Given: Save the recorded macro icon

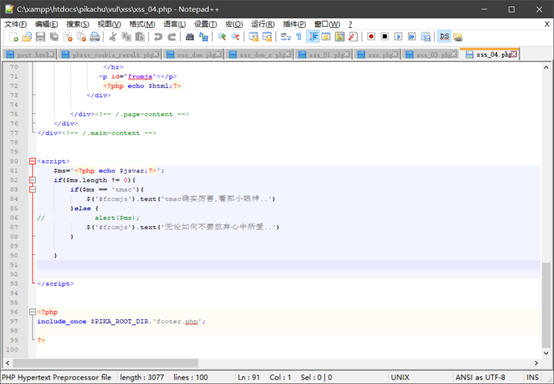Looking at the screenshot, I should [426, 37].
